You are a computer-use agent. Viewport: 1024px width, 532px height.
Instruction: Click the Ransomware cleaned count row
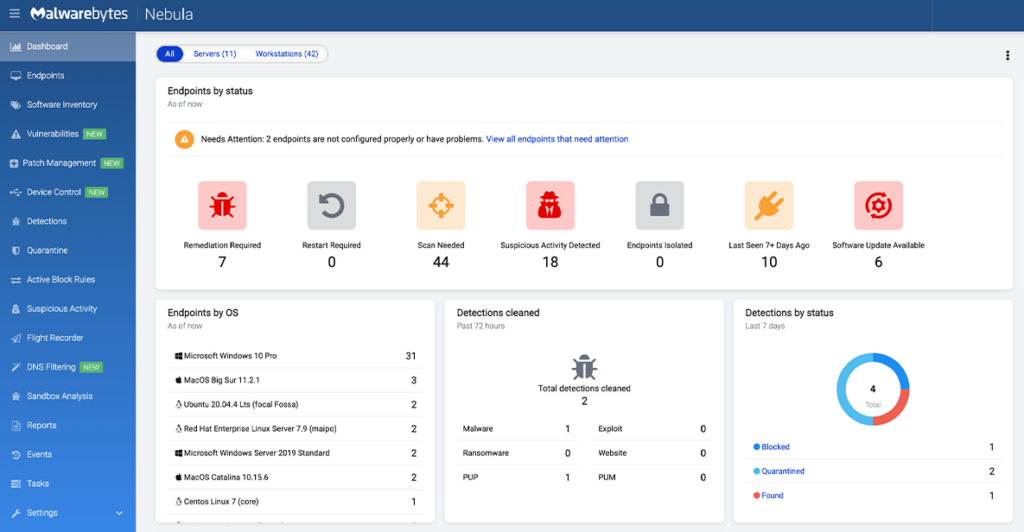(517, 453)
